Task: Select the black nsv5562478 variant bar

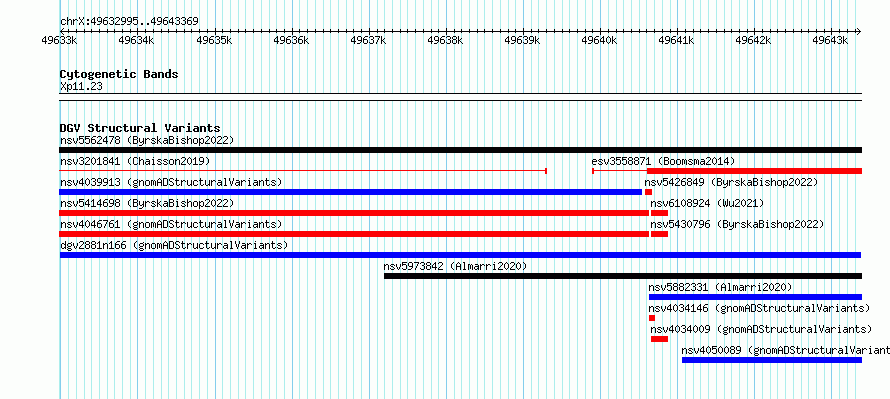Action: (460, 150)
